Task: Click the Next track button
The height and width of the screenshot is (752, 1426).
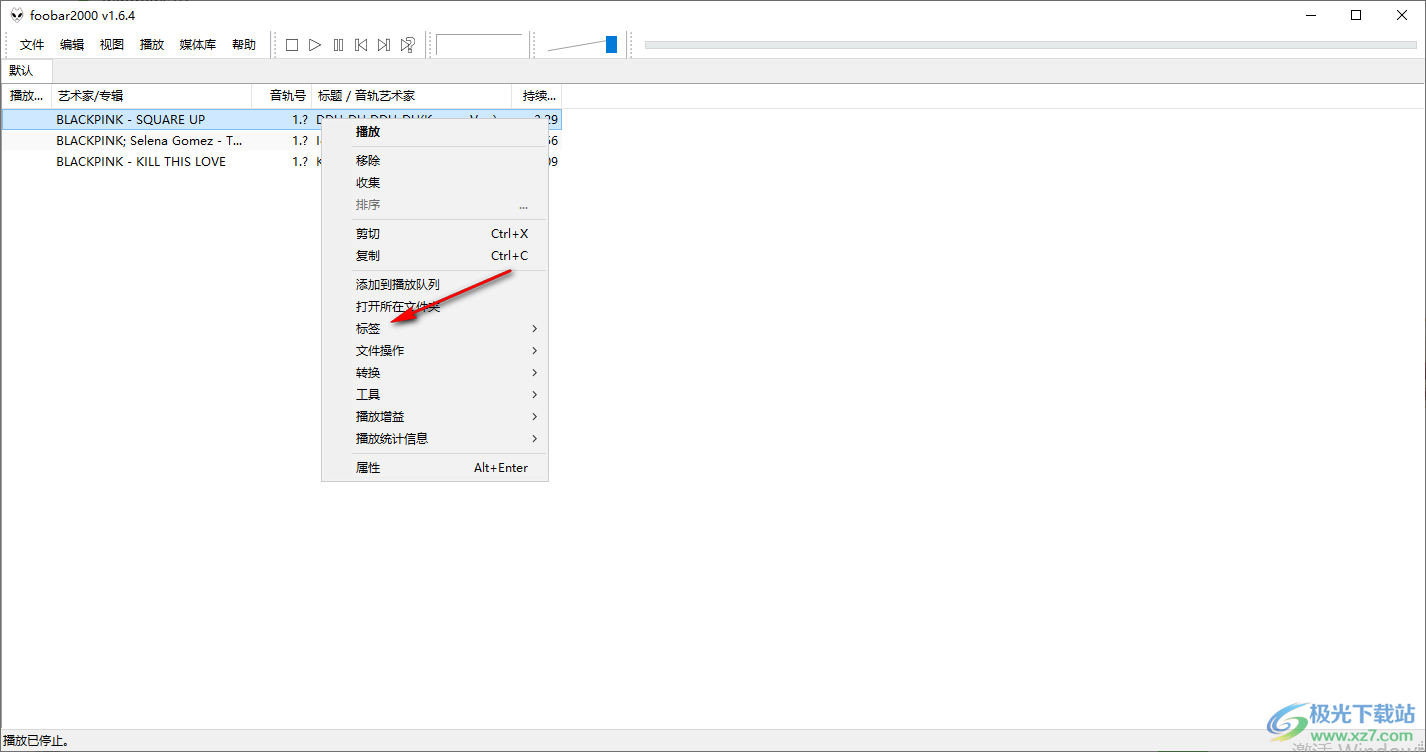Action: (x=384, y=45)
